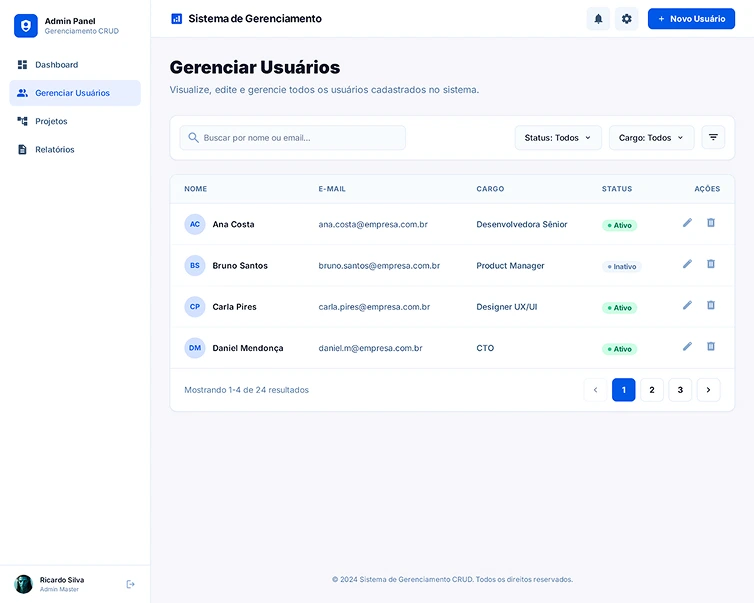This screenshot has width=754, height=603.
Task: Click the edit pencil for Ana Costa
Action: pos(687,223)
